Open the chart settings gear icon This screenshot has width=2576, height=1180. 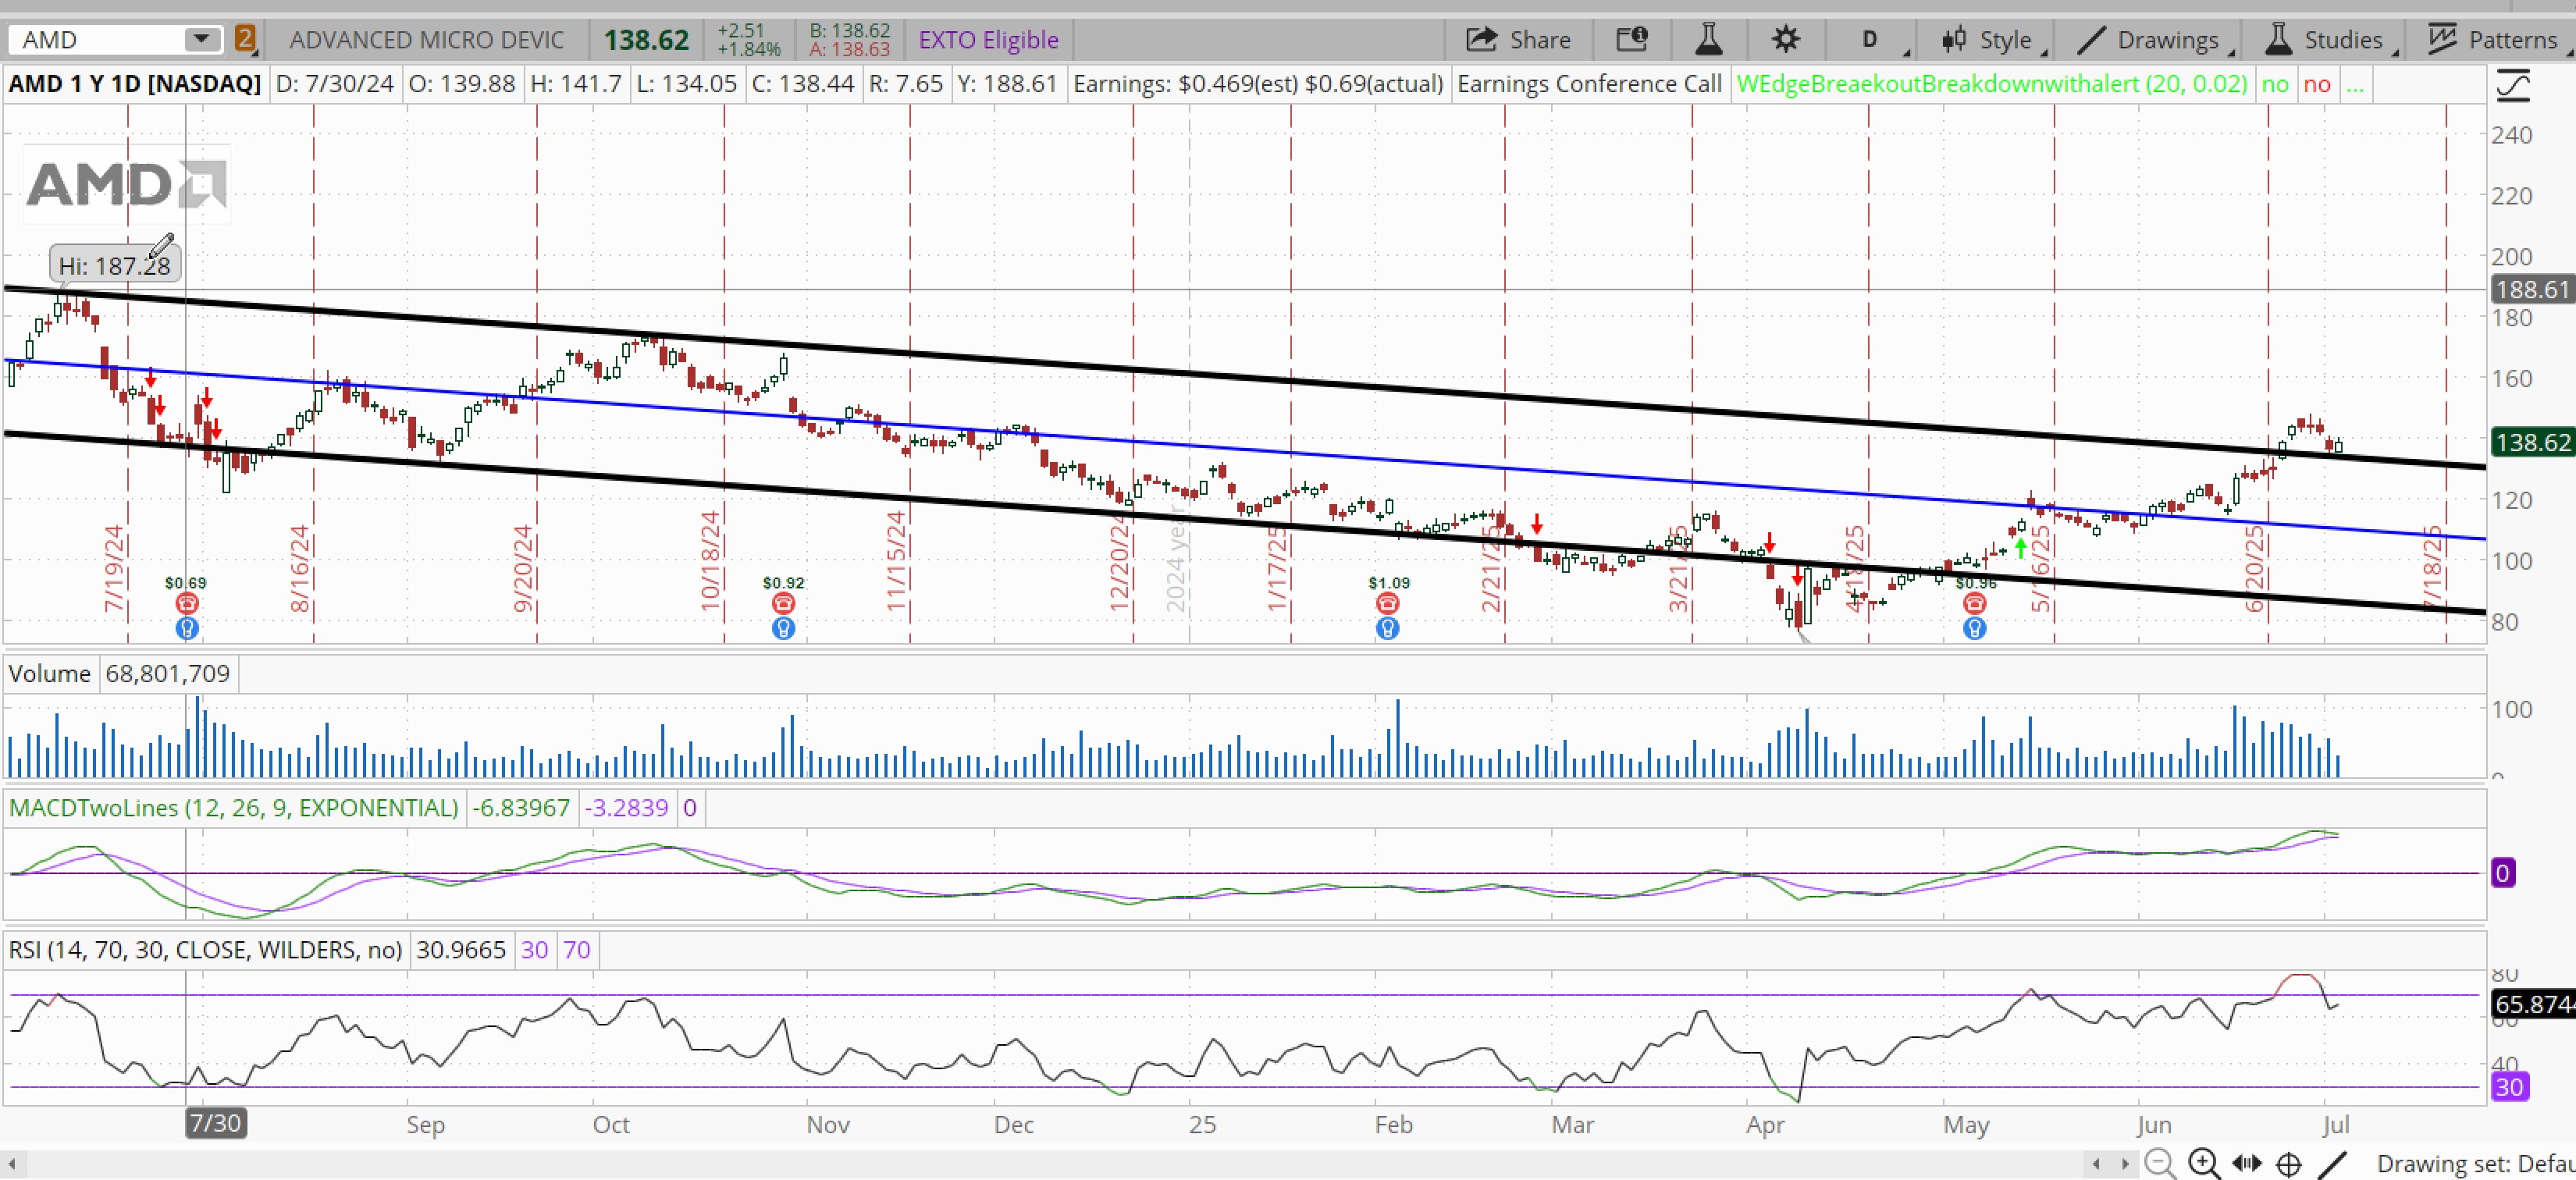coord(1785,40)
